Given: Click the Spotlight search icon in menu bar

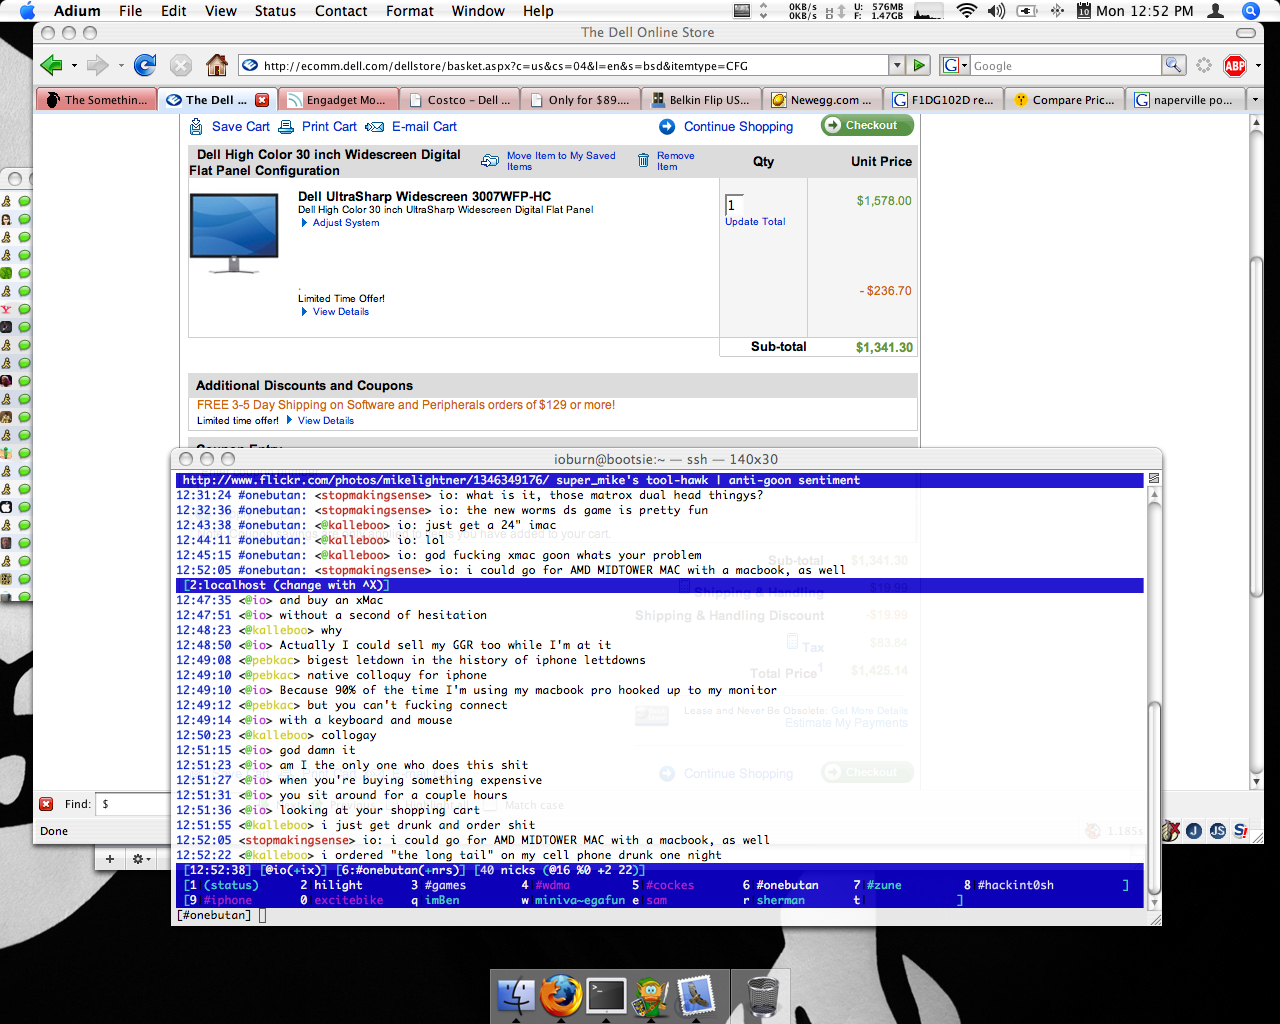Looking at the screenshot, I should click(1250, 11).
